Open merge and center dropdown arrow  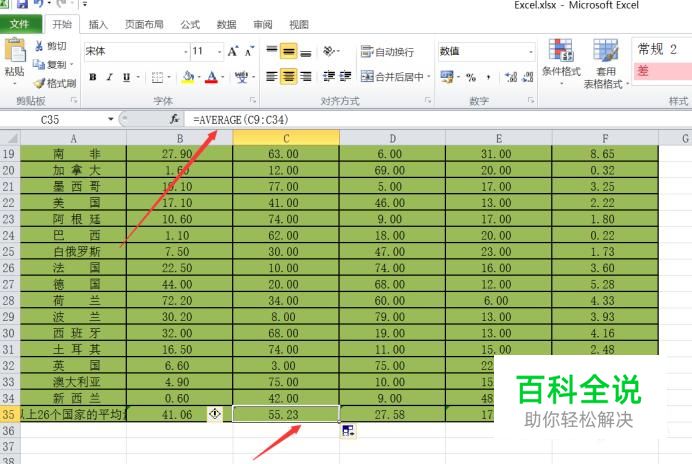point(429,77)
